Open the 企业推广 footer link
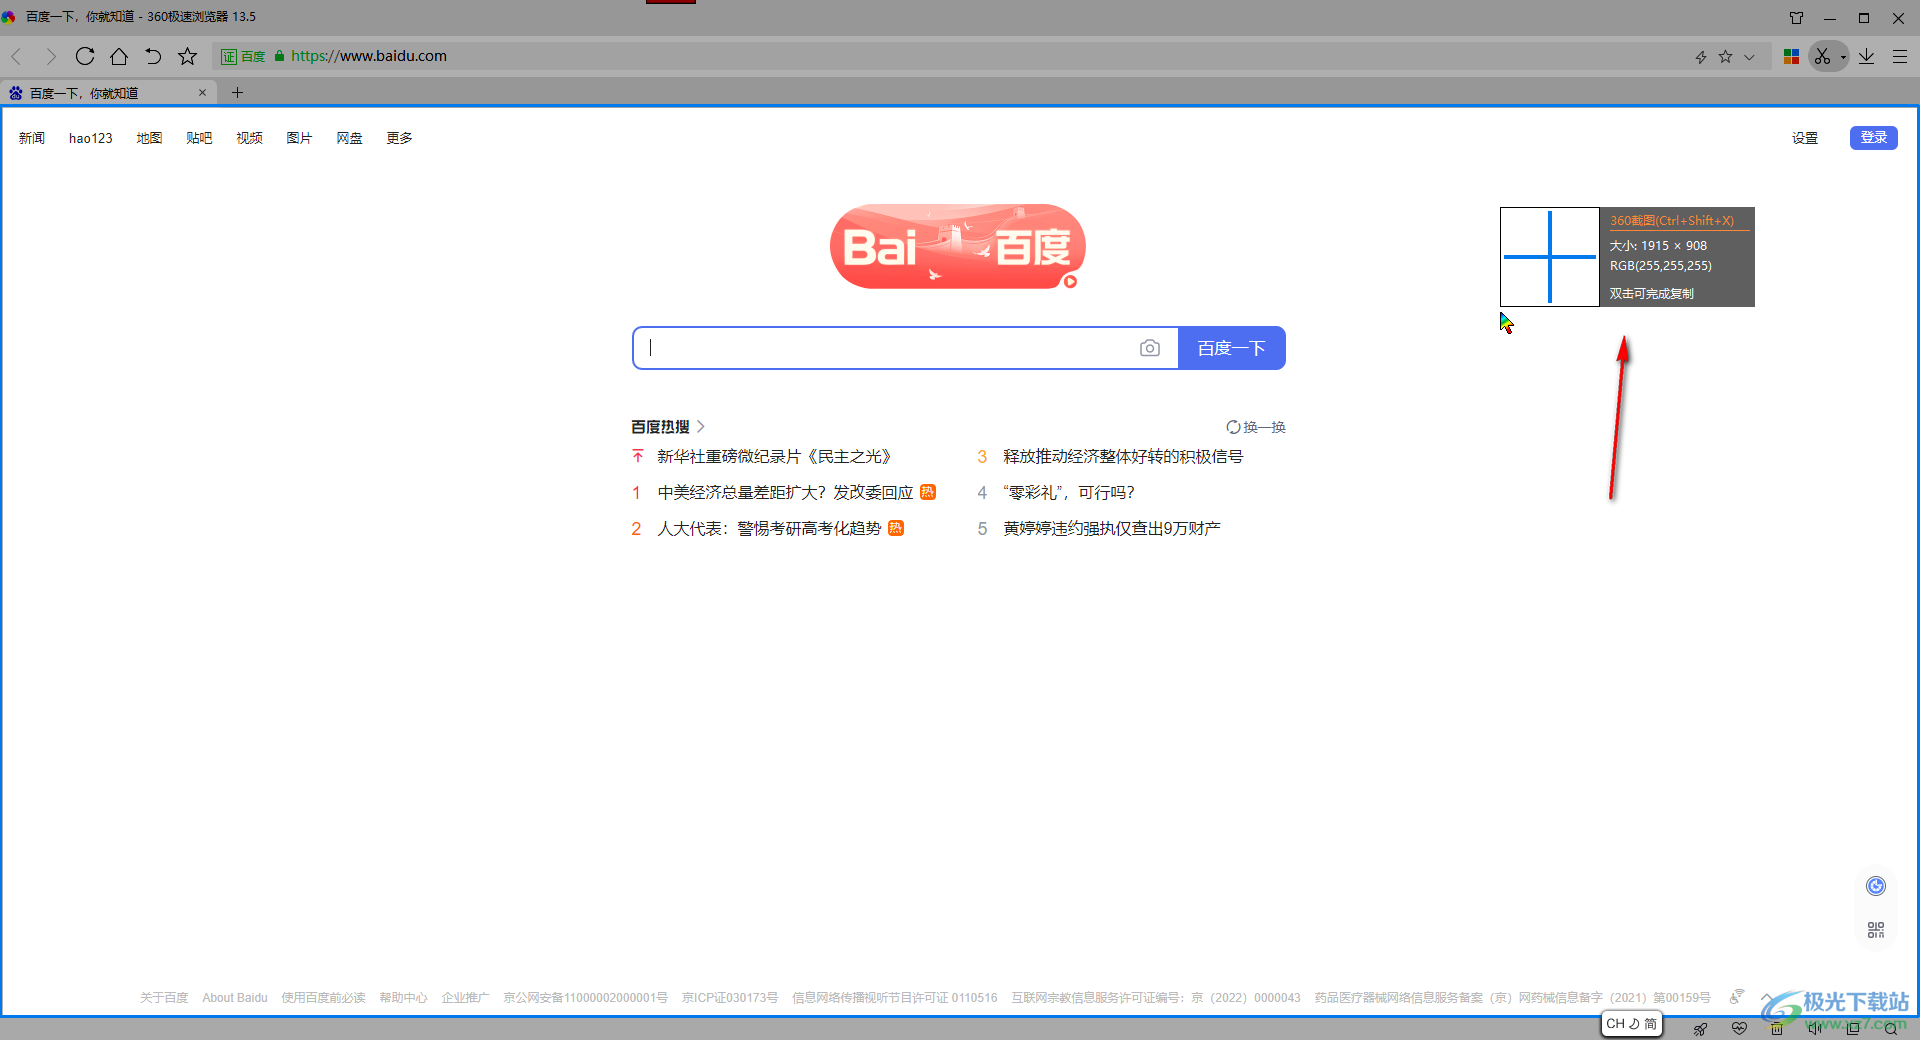The image size is (1920, 1040). 465,998
